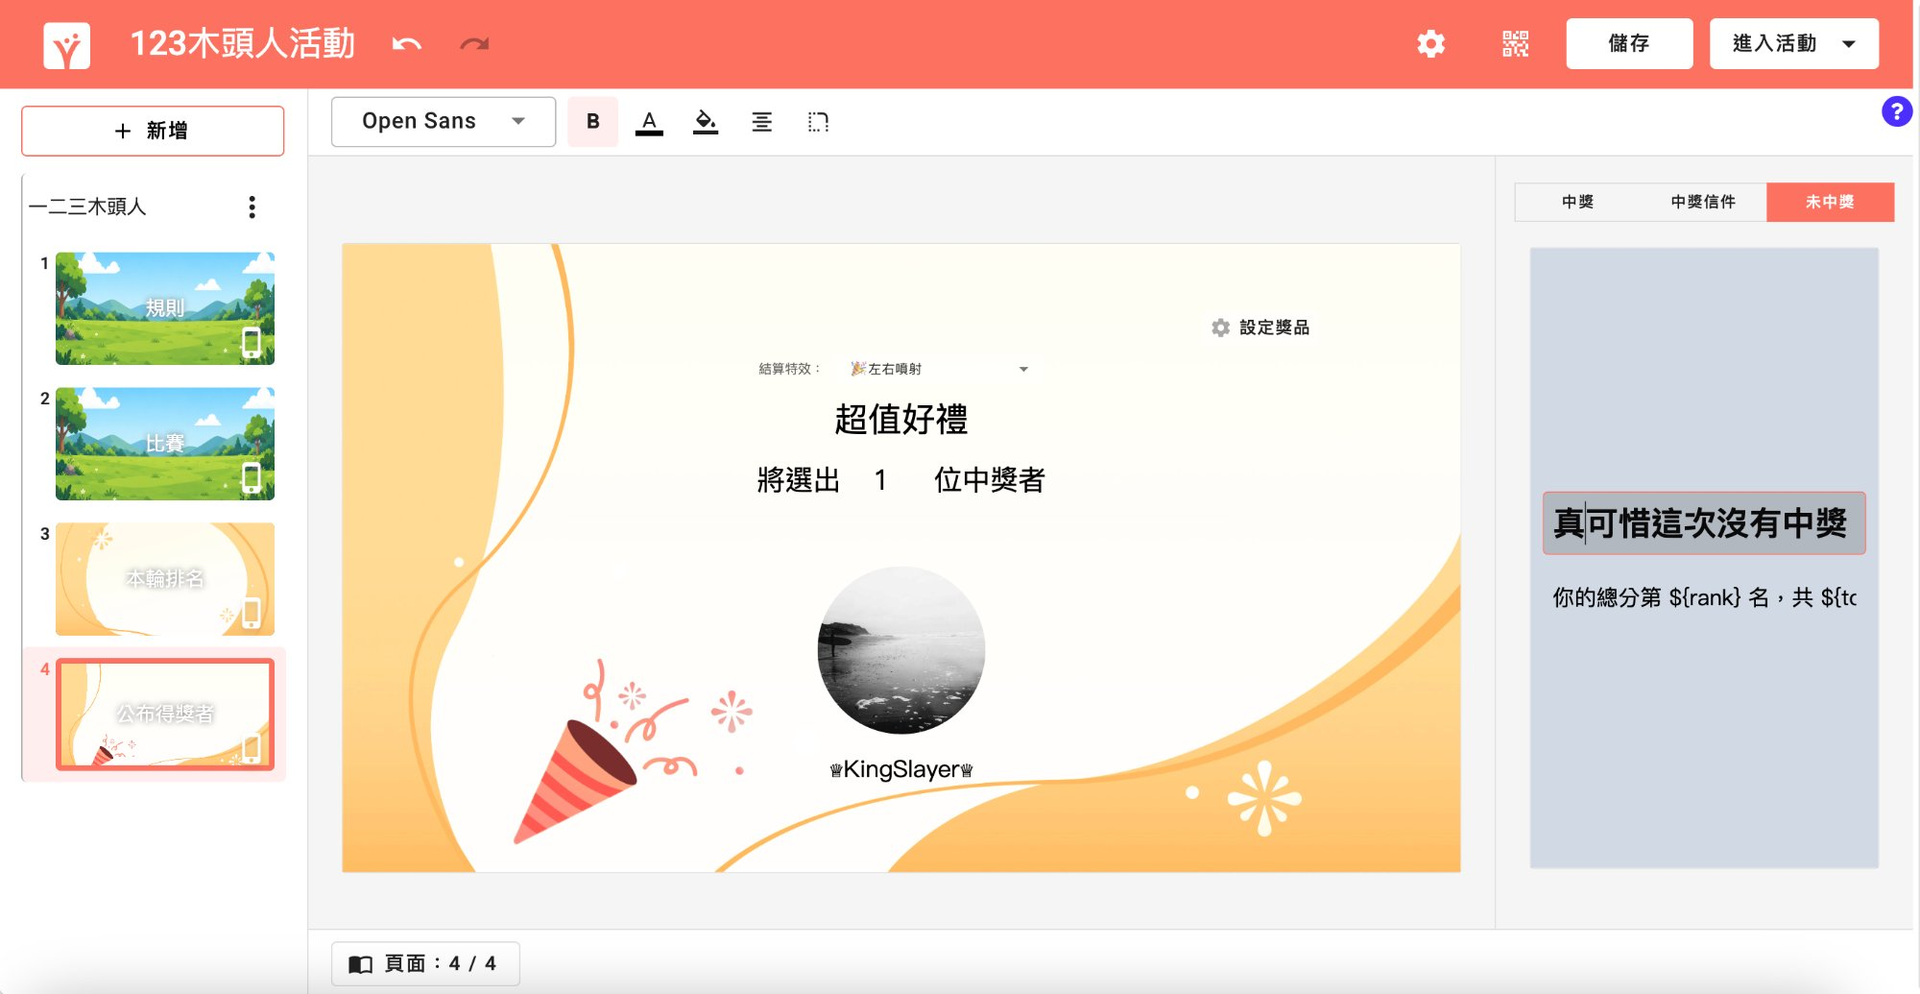Select slide 4 公布得獎者 thumbnail
The width and height of the screenshot is (1920, 994).
point(165,714)
